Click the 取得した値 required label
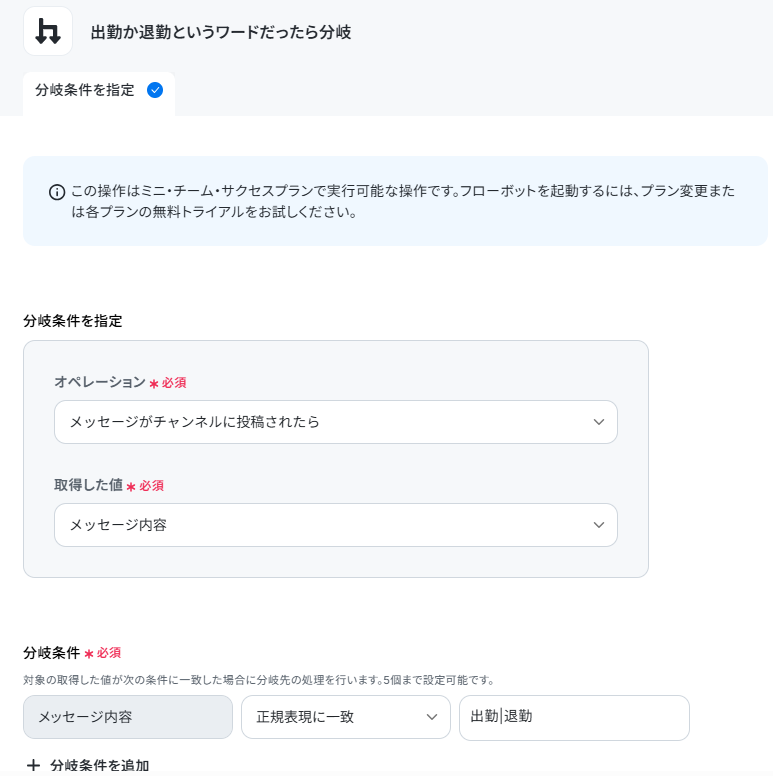 pos(109,485)
